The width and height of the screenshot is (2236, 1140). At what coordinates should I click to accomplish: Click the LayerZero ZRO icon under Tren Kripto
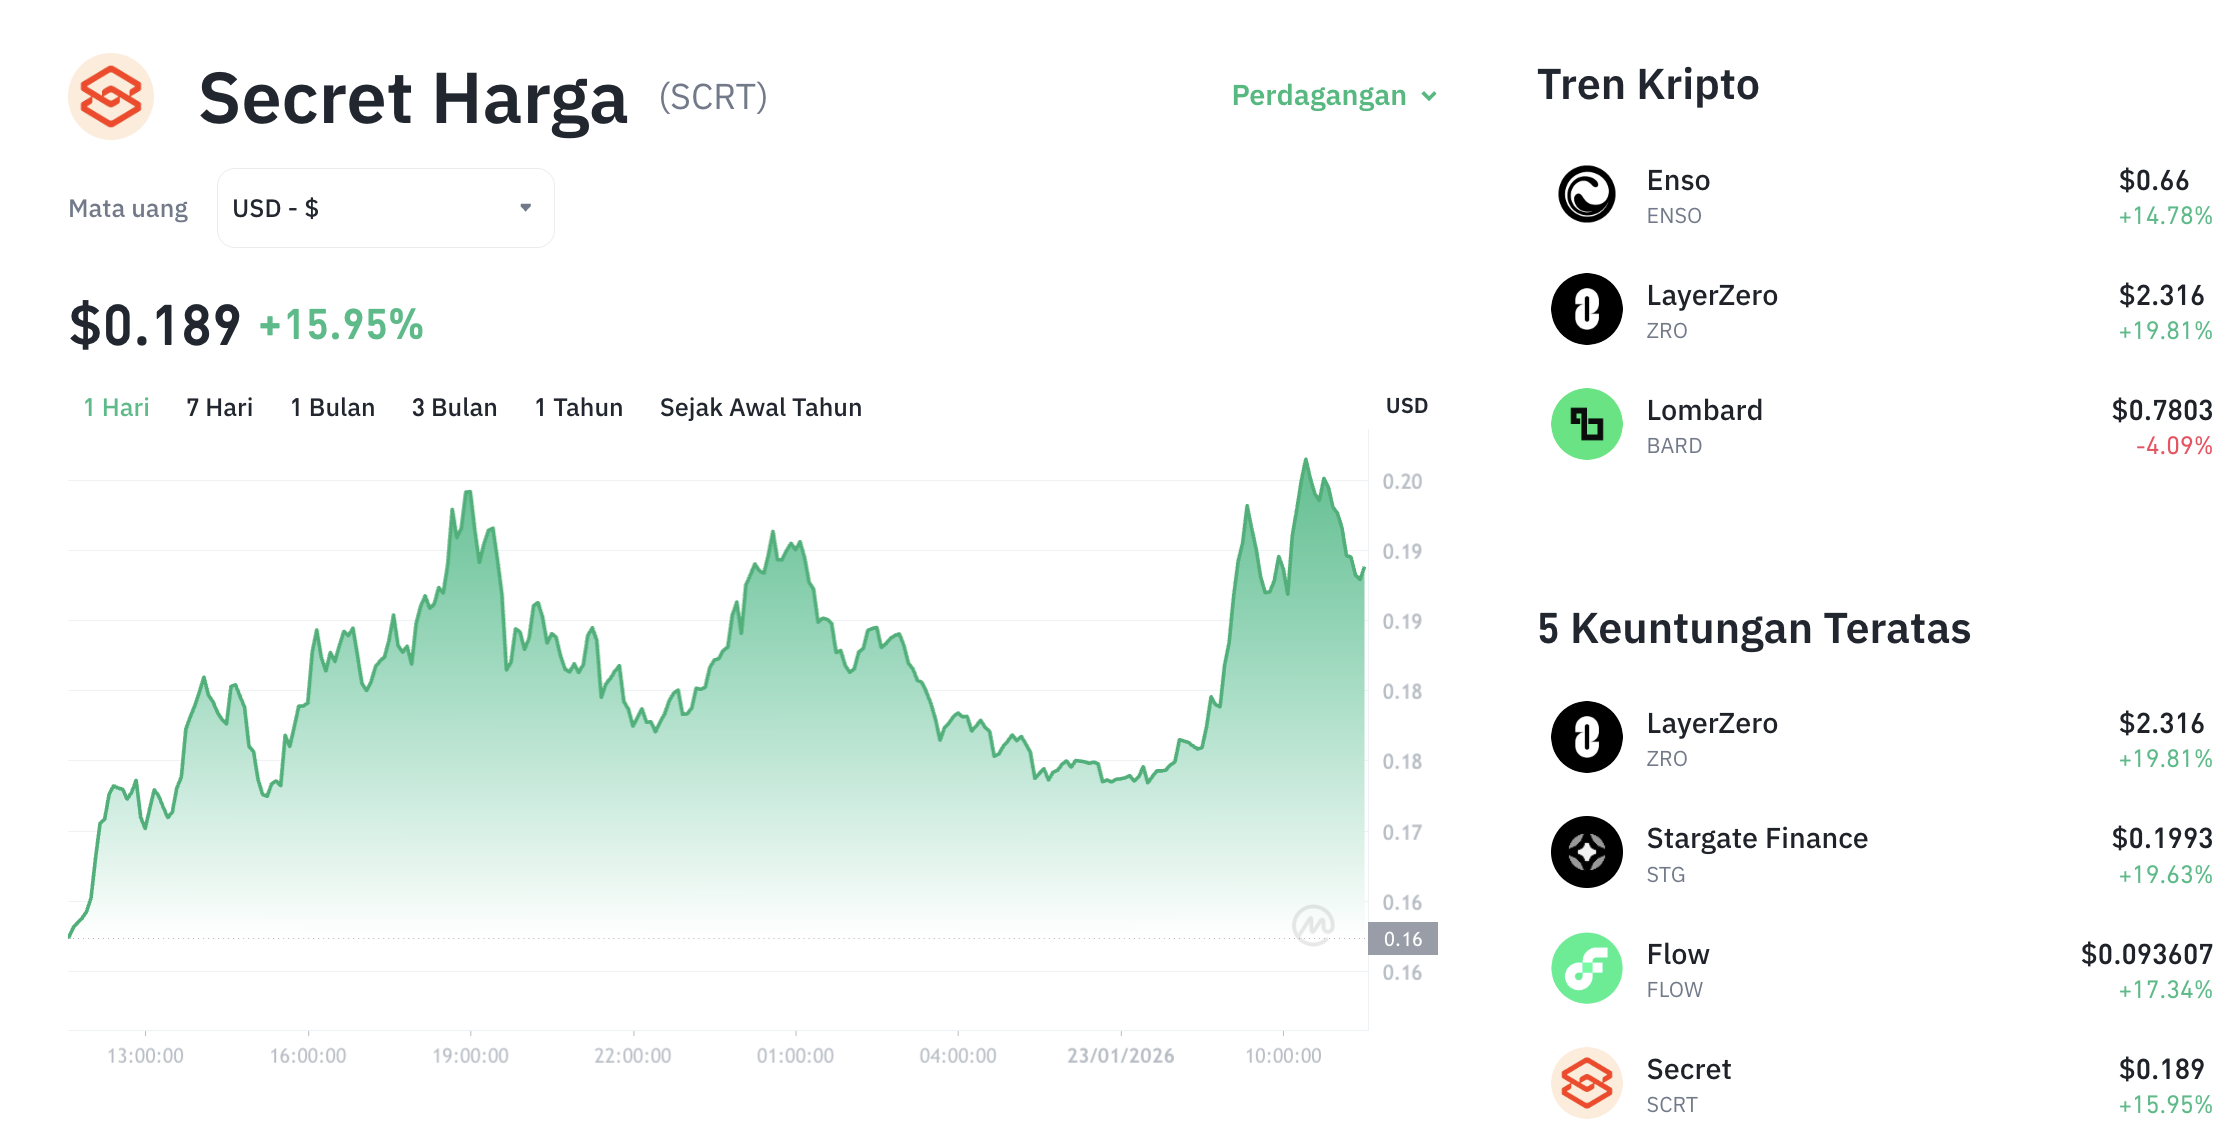point(1586,310)
